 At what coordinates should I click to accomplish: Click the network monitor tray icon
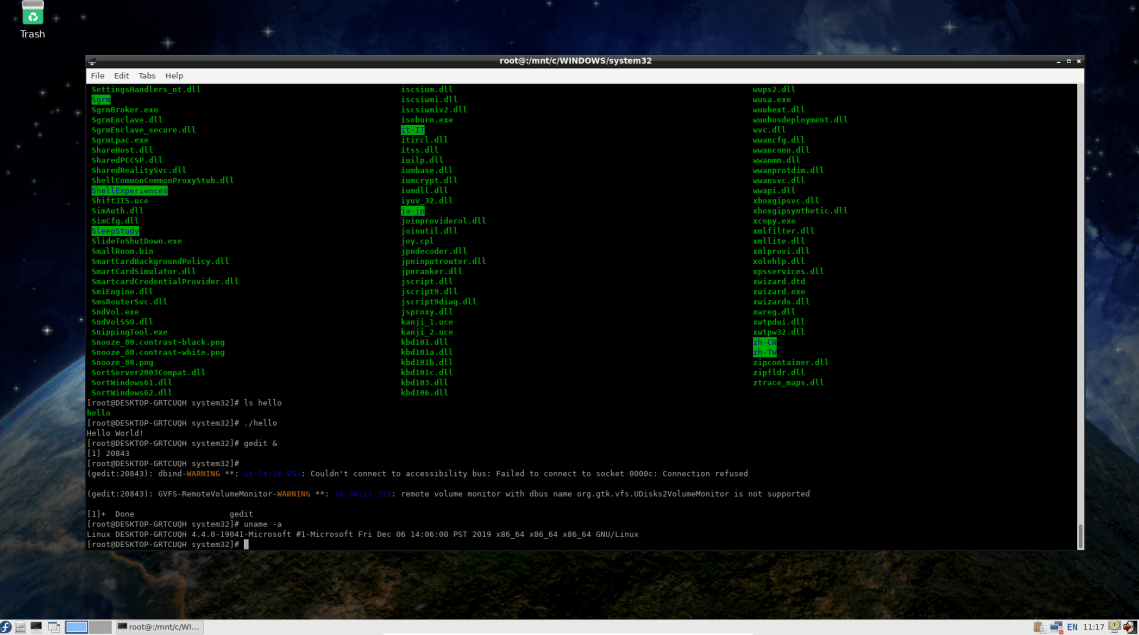(x=1056, y=627)
